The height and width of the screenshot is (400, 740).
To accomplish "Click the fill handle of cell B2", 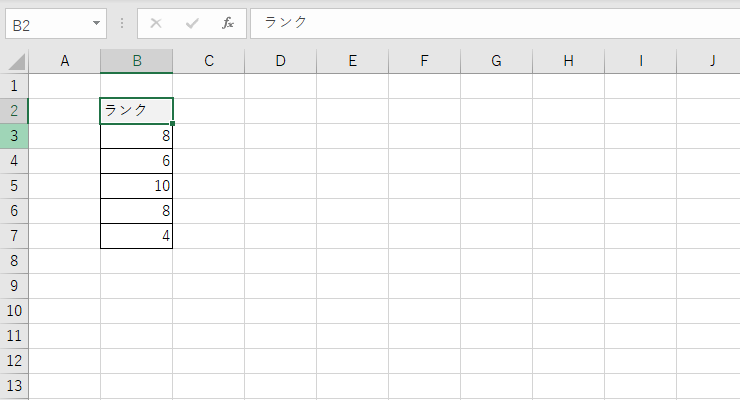I will 173,124.
